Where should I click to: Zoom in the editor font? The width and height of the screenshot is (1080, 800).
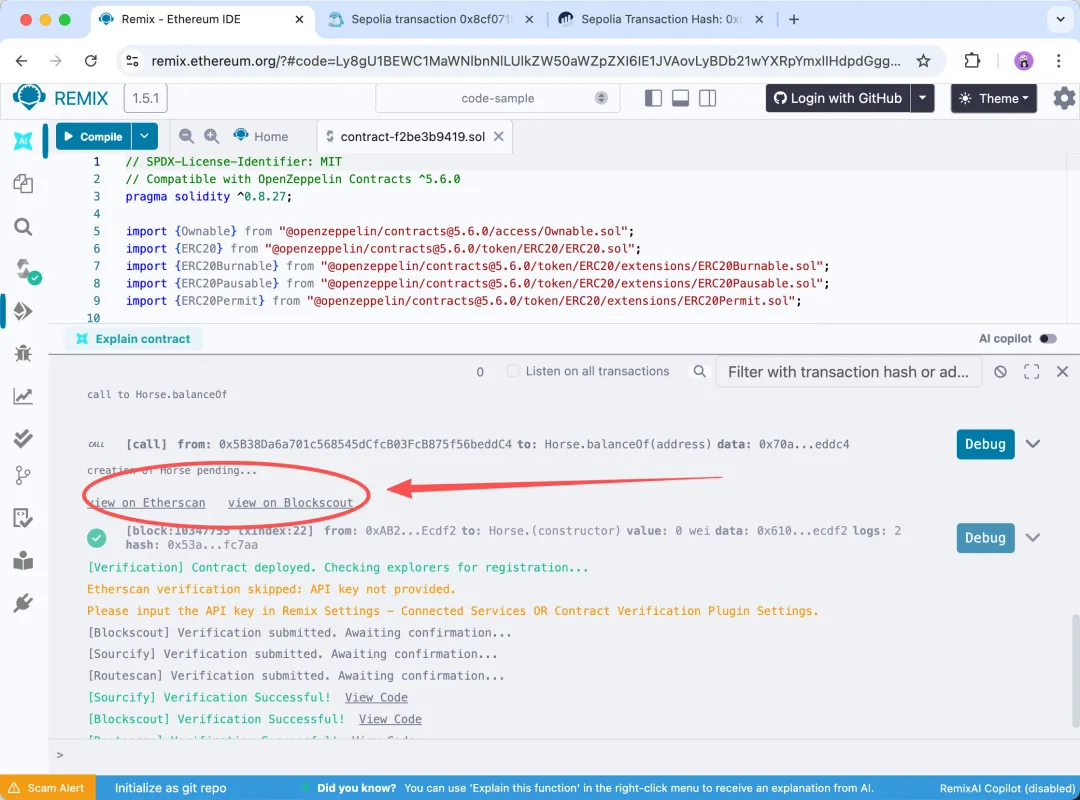coord(211,136)
